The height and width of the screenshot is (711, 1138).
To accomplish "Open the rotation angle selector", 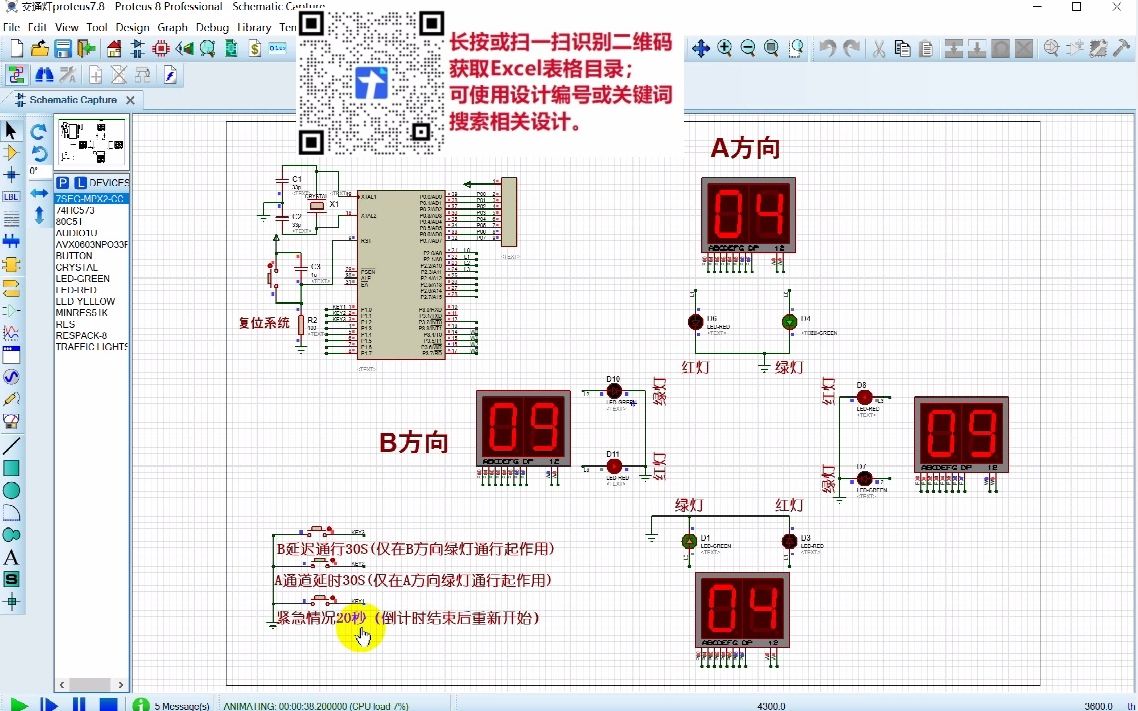I will coord(39,170).
